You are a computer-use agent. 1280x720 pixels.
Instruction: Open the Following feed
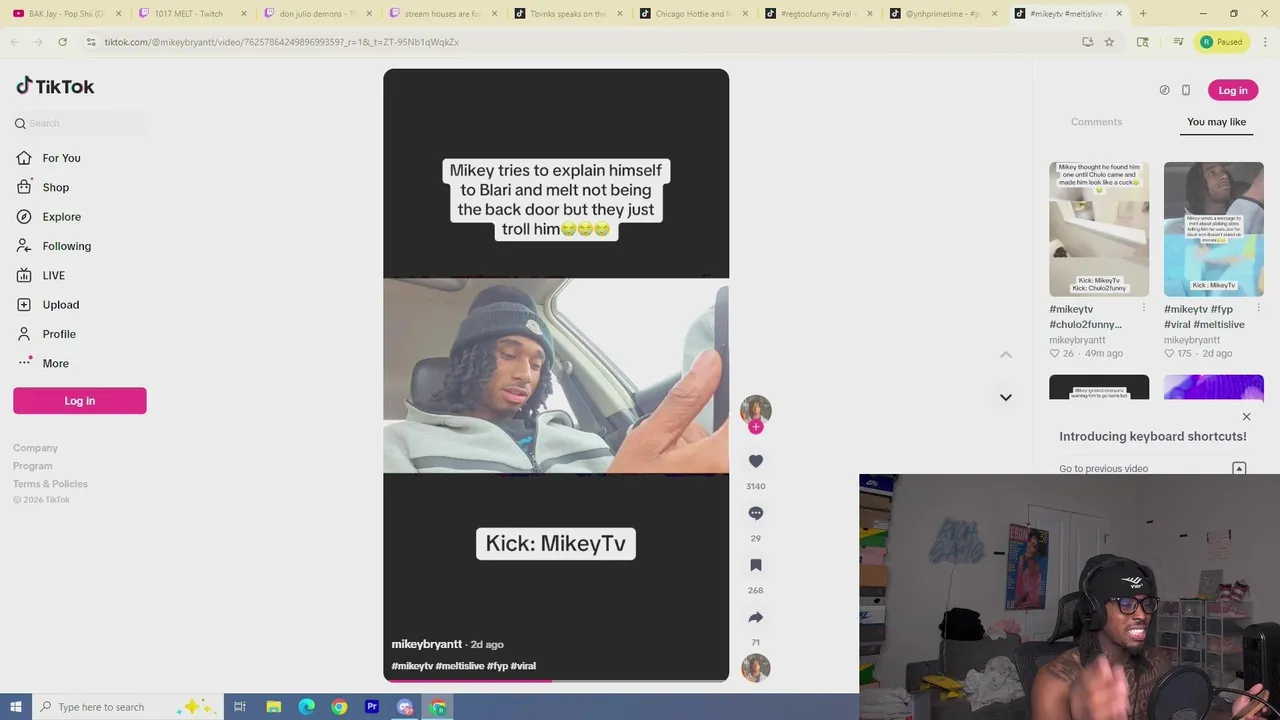(x=67, y=246)
